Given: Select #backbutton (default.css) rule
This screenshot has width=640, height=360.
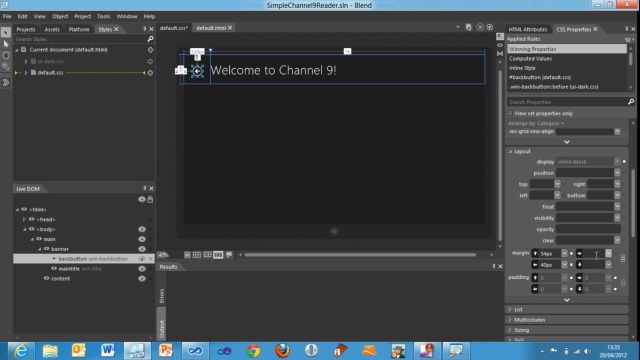Looking at the screenshot, I should (540, 77).
